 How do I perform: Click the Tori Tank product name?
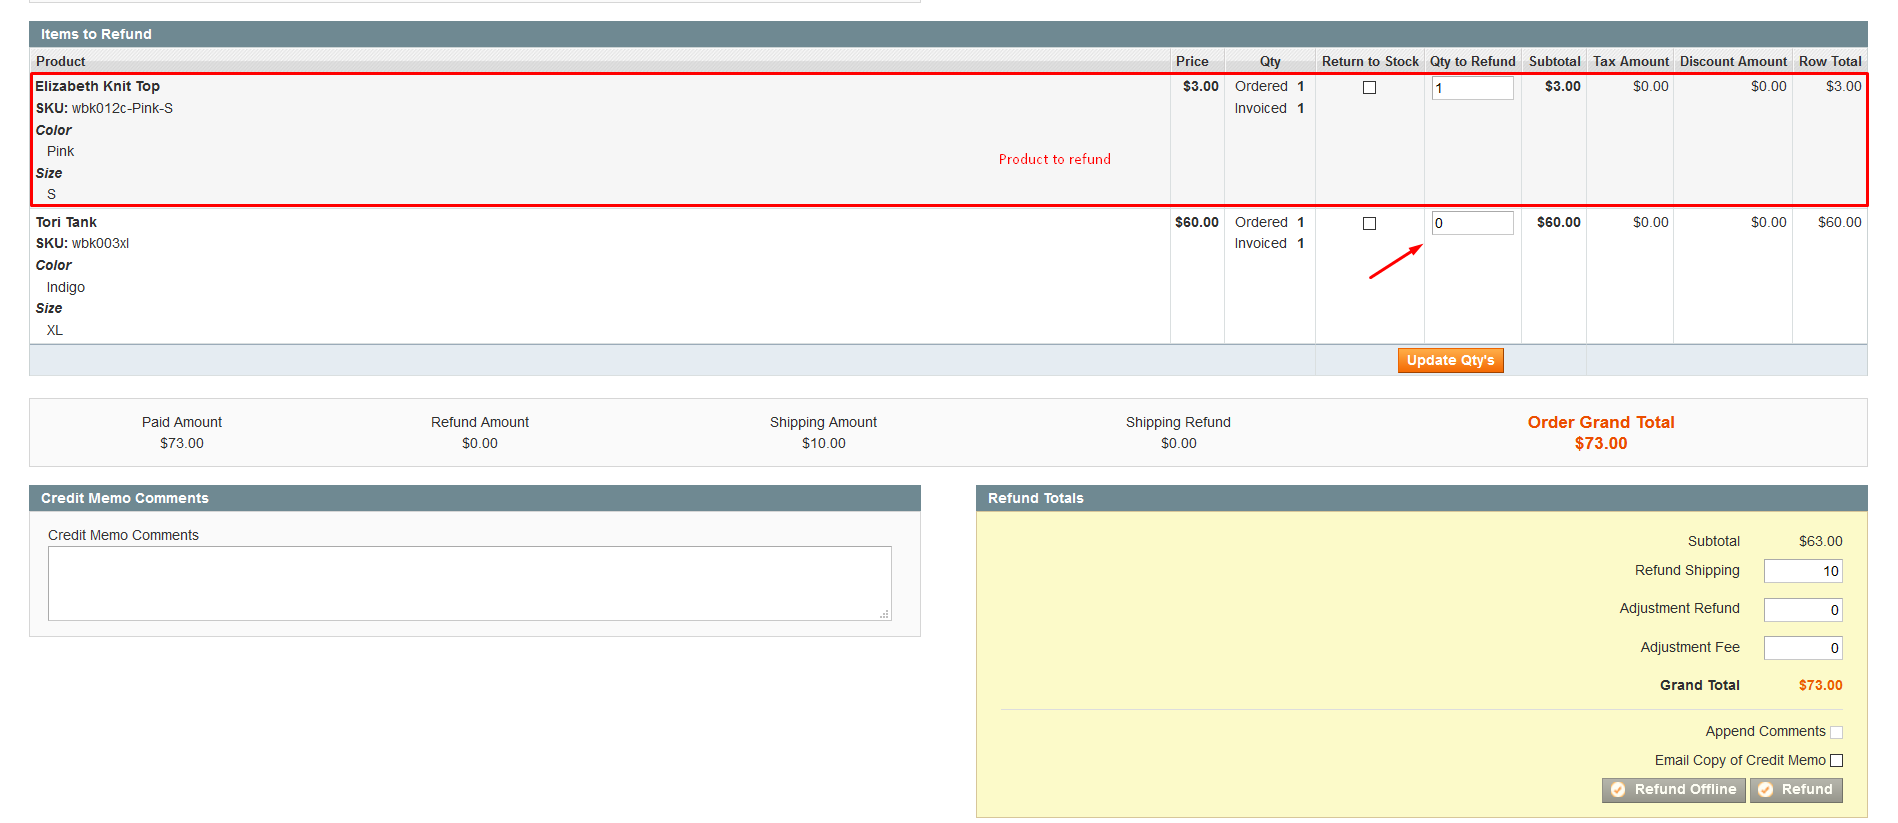[x=66, y=222]
